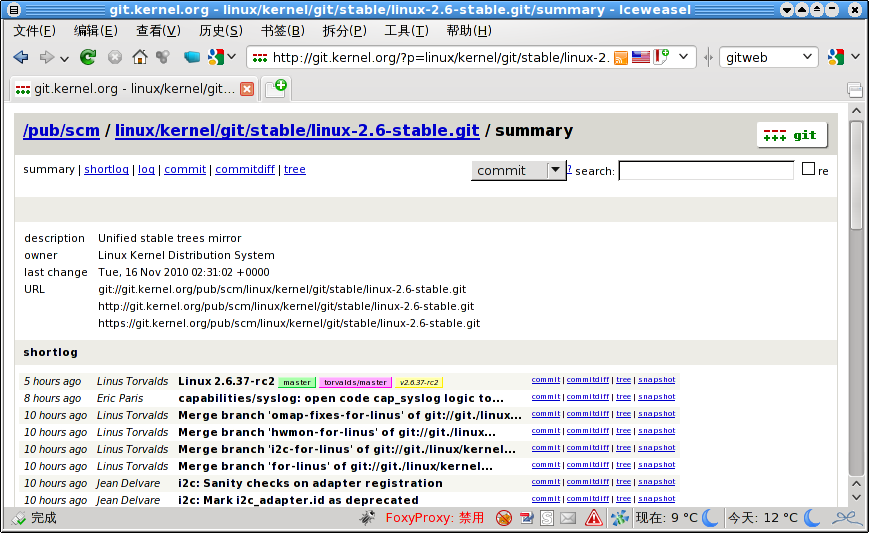
Task: Open the 查看(V) menu
Action: (x=159, y=31)
